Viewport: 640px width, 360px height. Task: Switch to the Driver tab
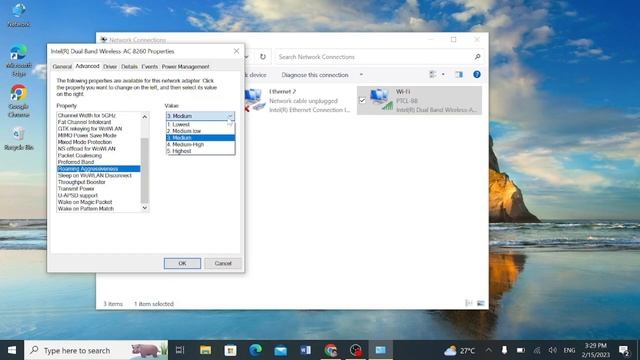click(110, 67)
